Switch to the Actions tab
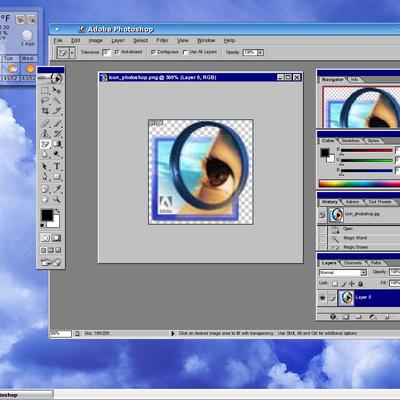Viewport: 400px width, 400px height. point(353,202)
